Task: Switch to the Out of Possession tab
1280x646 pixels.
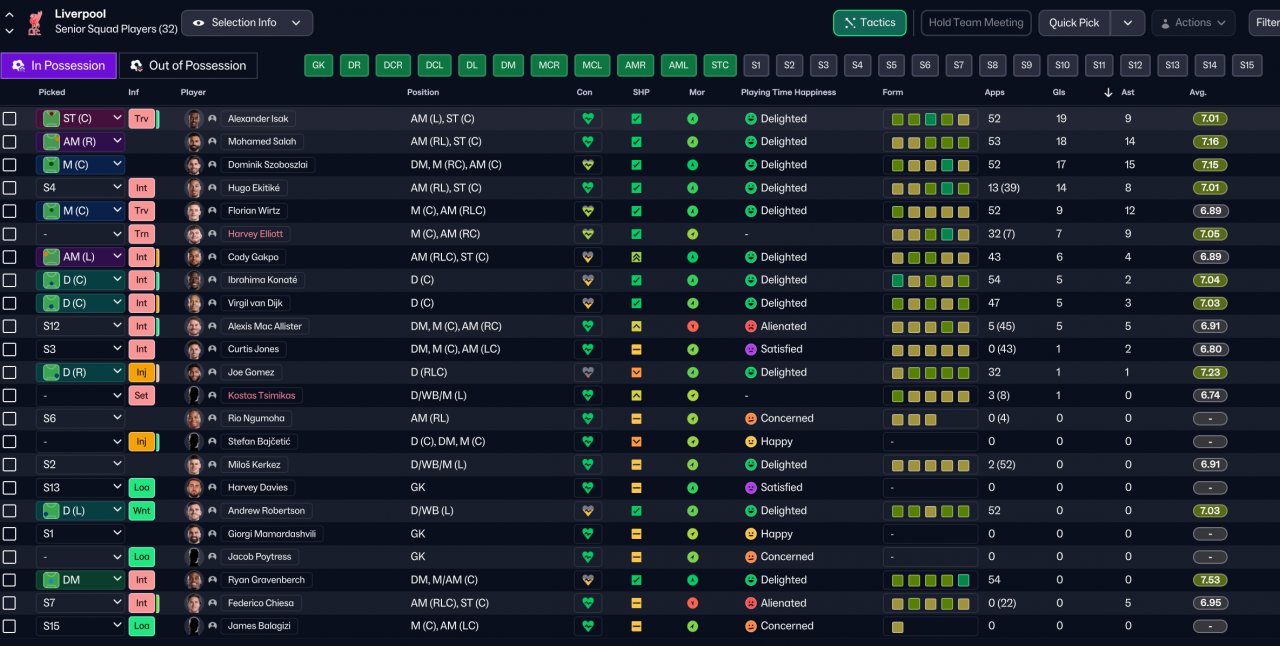Action: (x=188, y=66)
